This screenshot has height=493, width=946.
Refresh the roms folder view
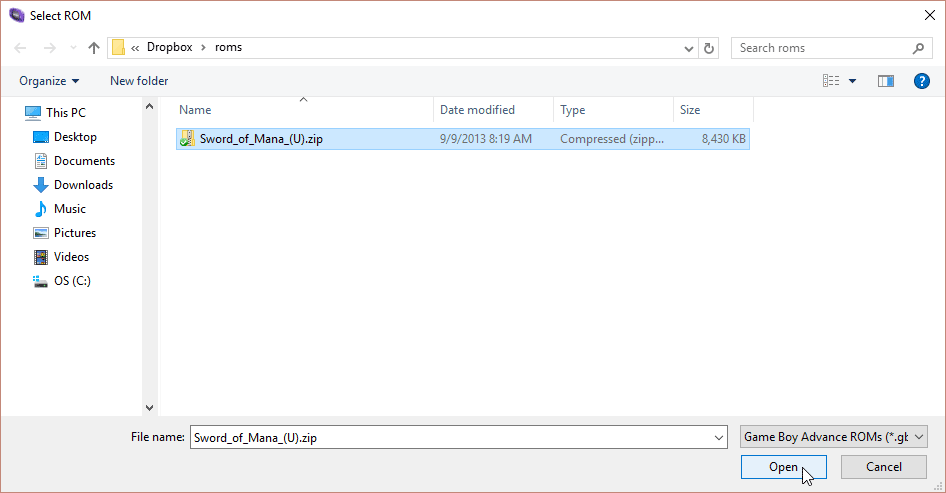point(709,48)
